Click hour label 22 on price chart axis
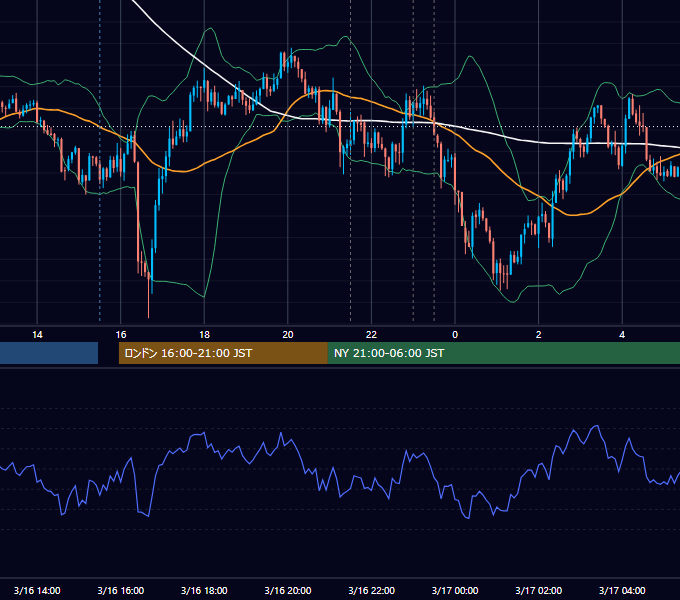This screenshot has height=600, width=680. [x=371, y=335]
